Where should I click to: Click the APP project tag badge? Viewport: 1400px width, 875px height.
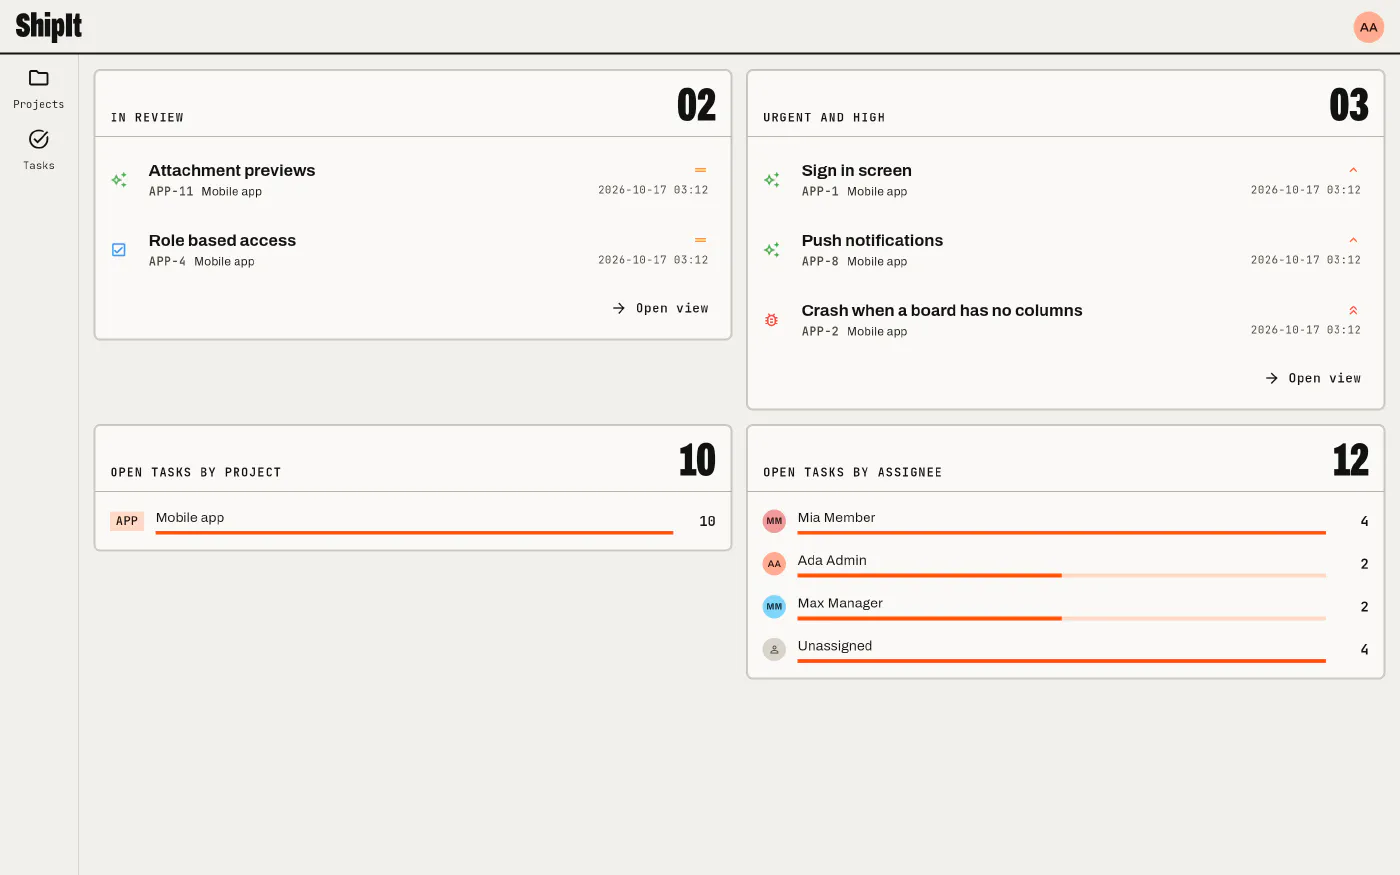[127, 521]
